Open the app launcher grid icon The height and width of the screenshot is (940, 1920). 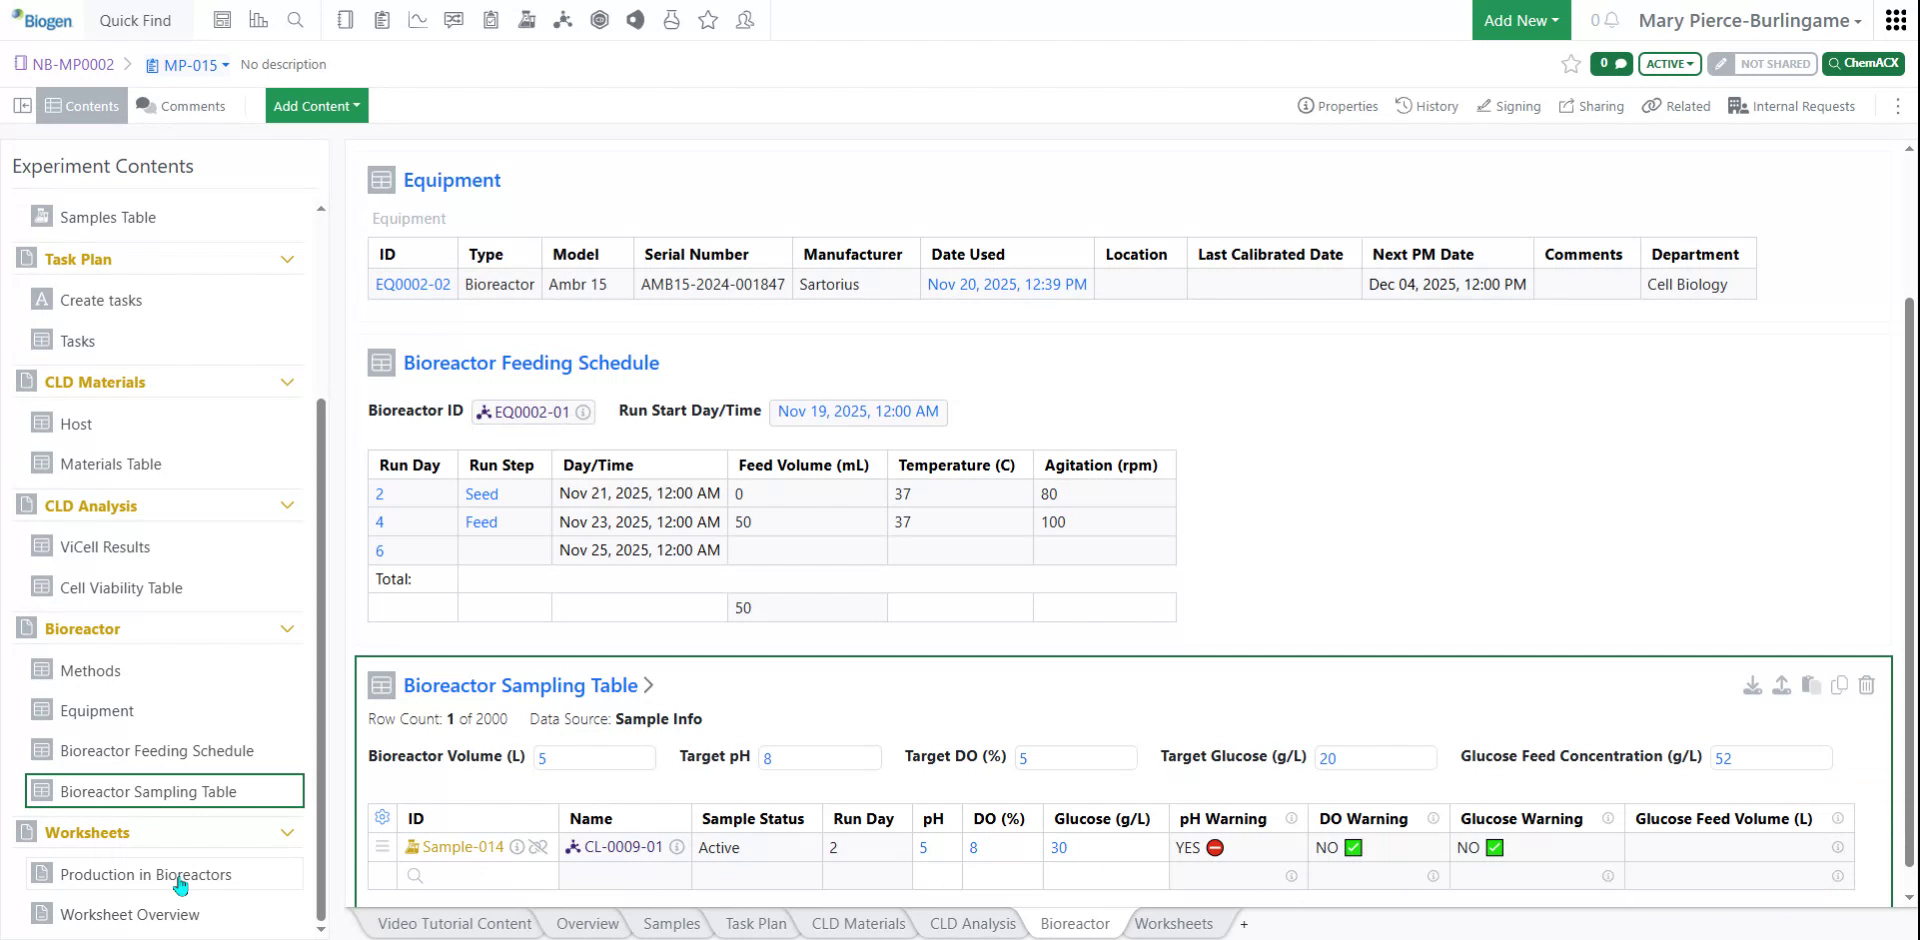coord(1896,20)
